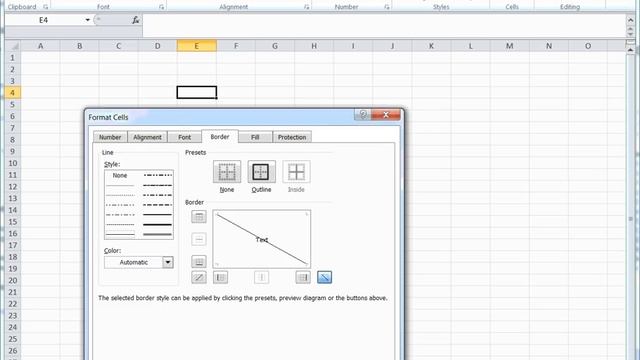Choose the hairline line style

(x=120, y=186)
